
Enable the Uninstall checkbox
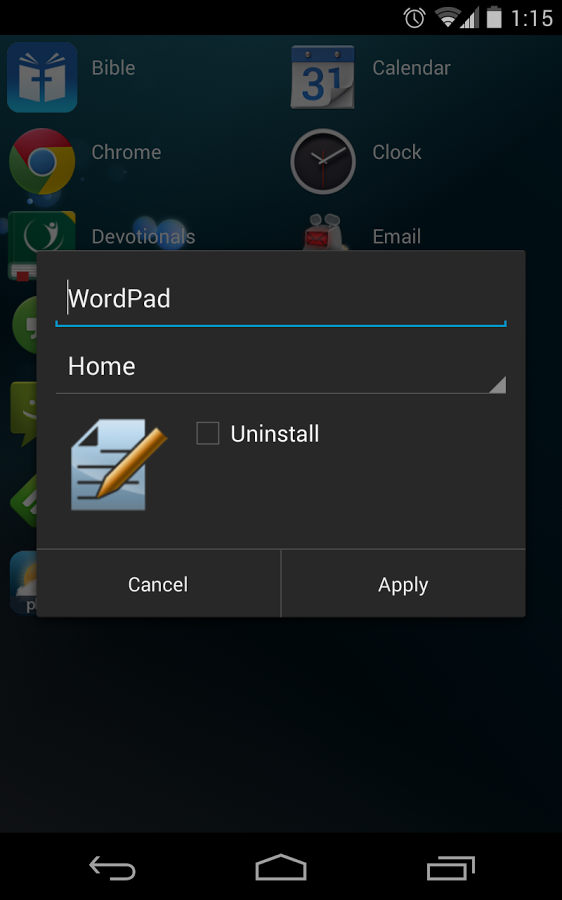[208, 433]
